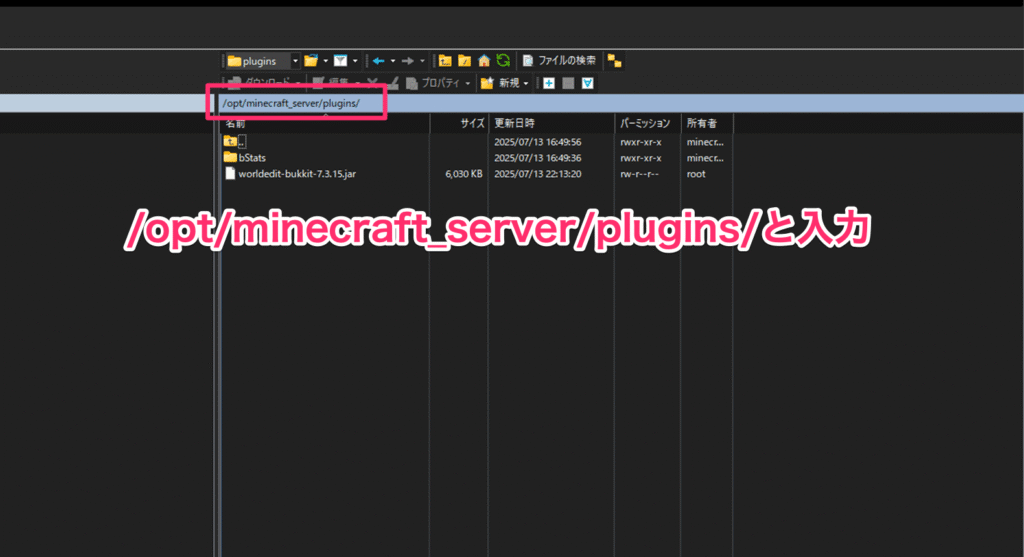Expand the 新規 dropdown arrow

[526, 83]
